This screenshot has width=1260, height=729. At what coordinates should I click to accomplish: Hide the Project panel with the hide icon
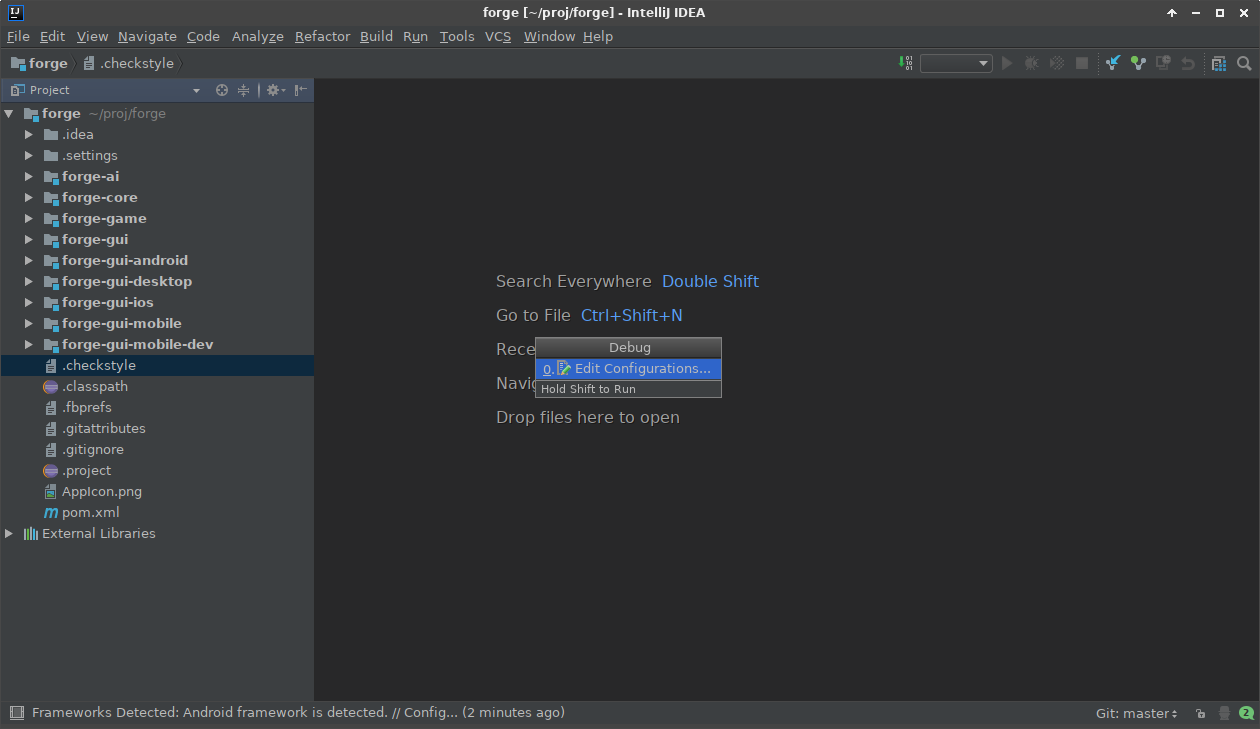point(300,90)
